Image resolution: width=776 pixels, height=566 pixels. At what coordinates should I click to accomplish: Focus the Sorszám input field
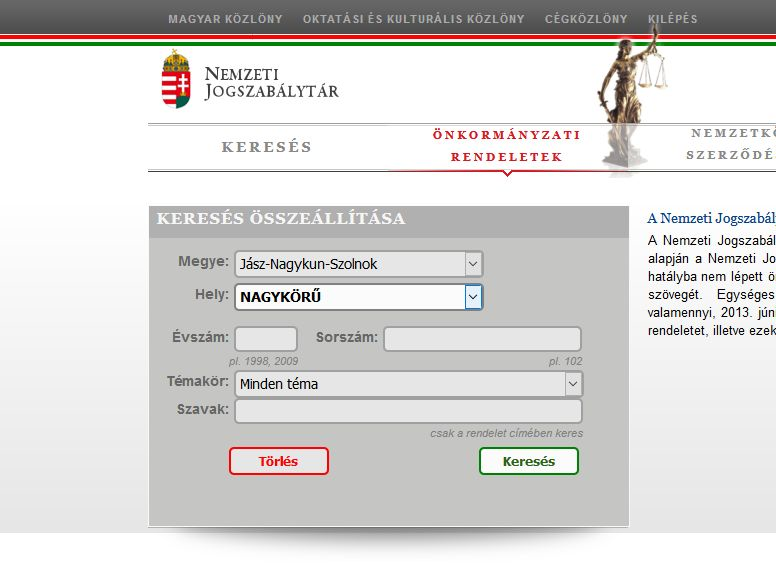483,339
